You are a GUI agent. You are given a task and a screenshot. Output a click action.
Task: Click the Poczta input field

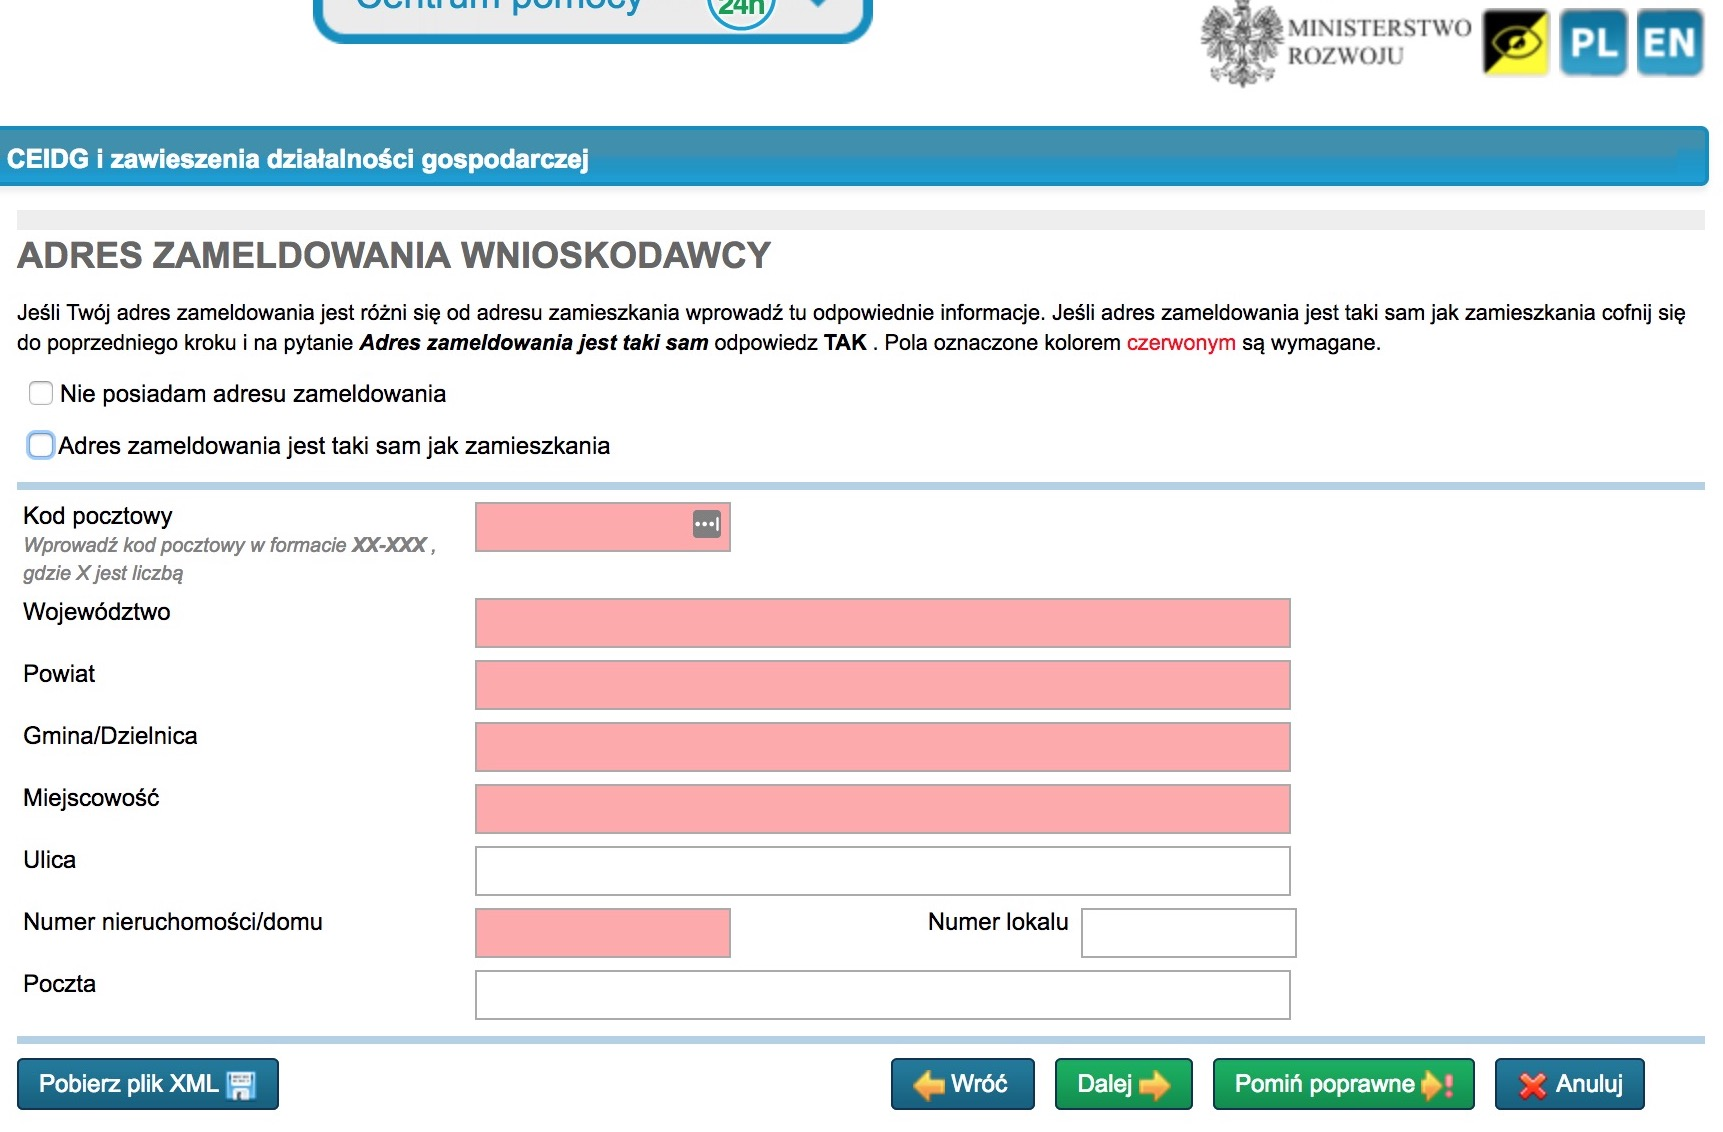882,995
